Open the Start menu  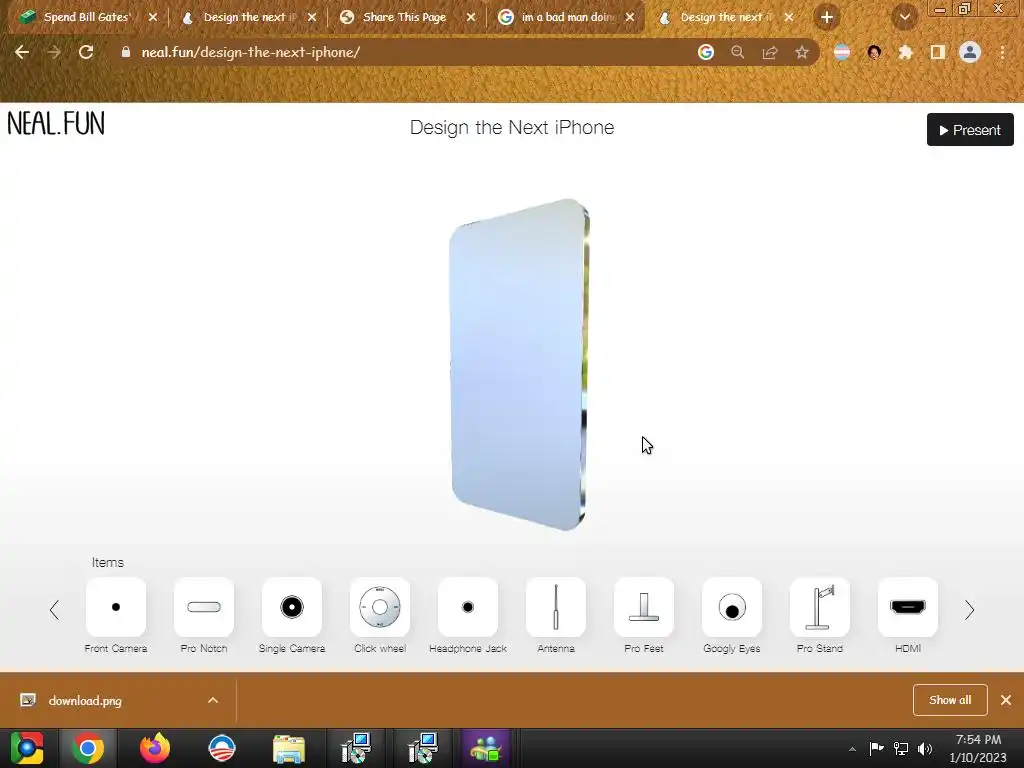point(27,748)
